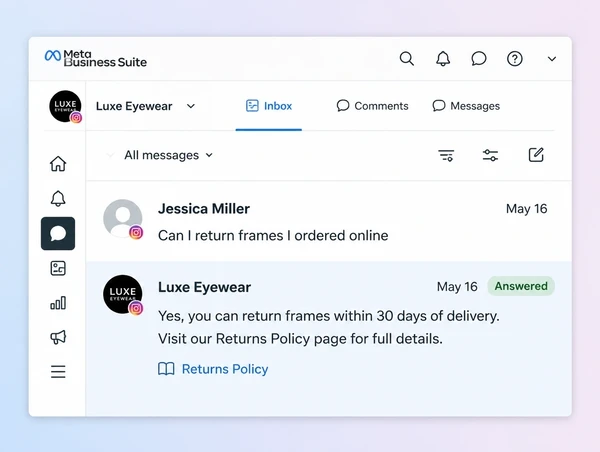
Task: Click Luxe Eyewear profile avatar in header
Action: [65, 106]
